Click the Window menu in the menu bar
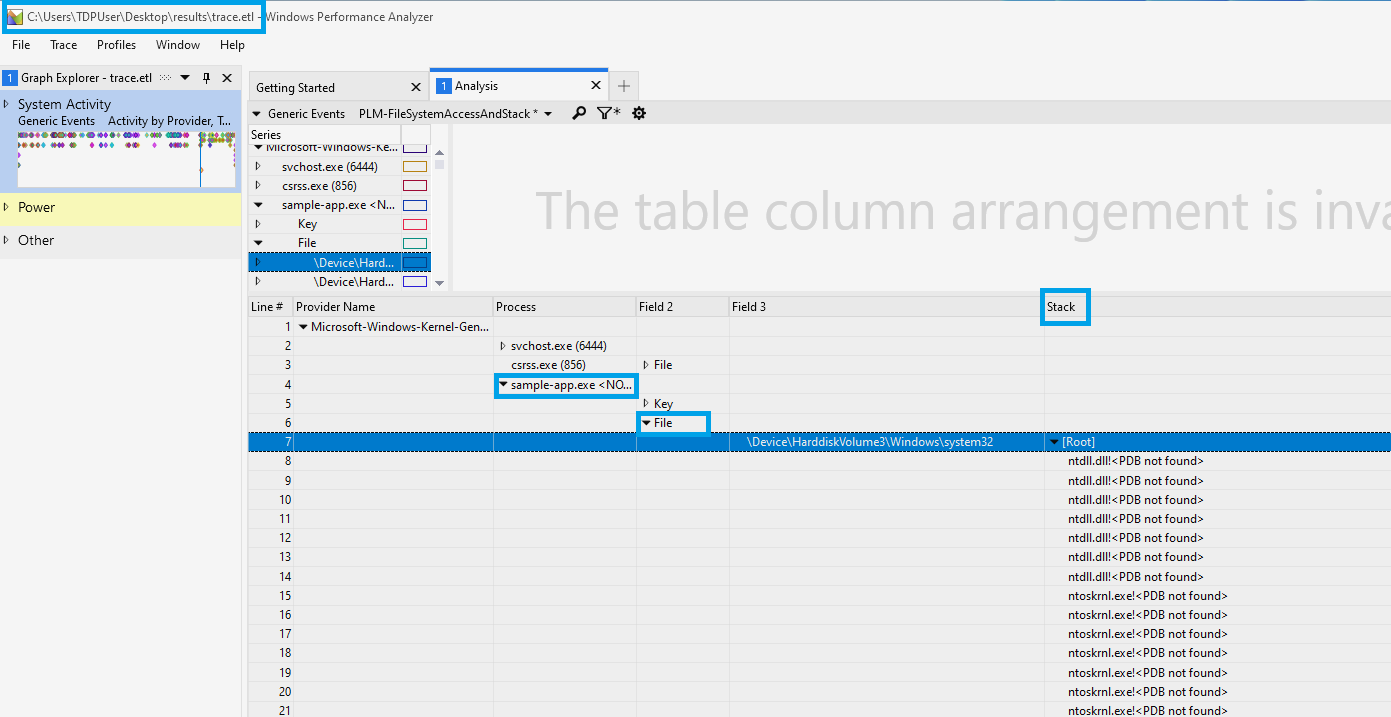The height and width of the screenshot is (717, 1391). (x=177, y=44)
